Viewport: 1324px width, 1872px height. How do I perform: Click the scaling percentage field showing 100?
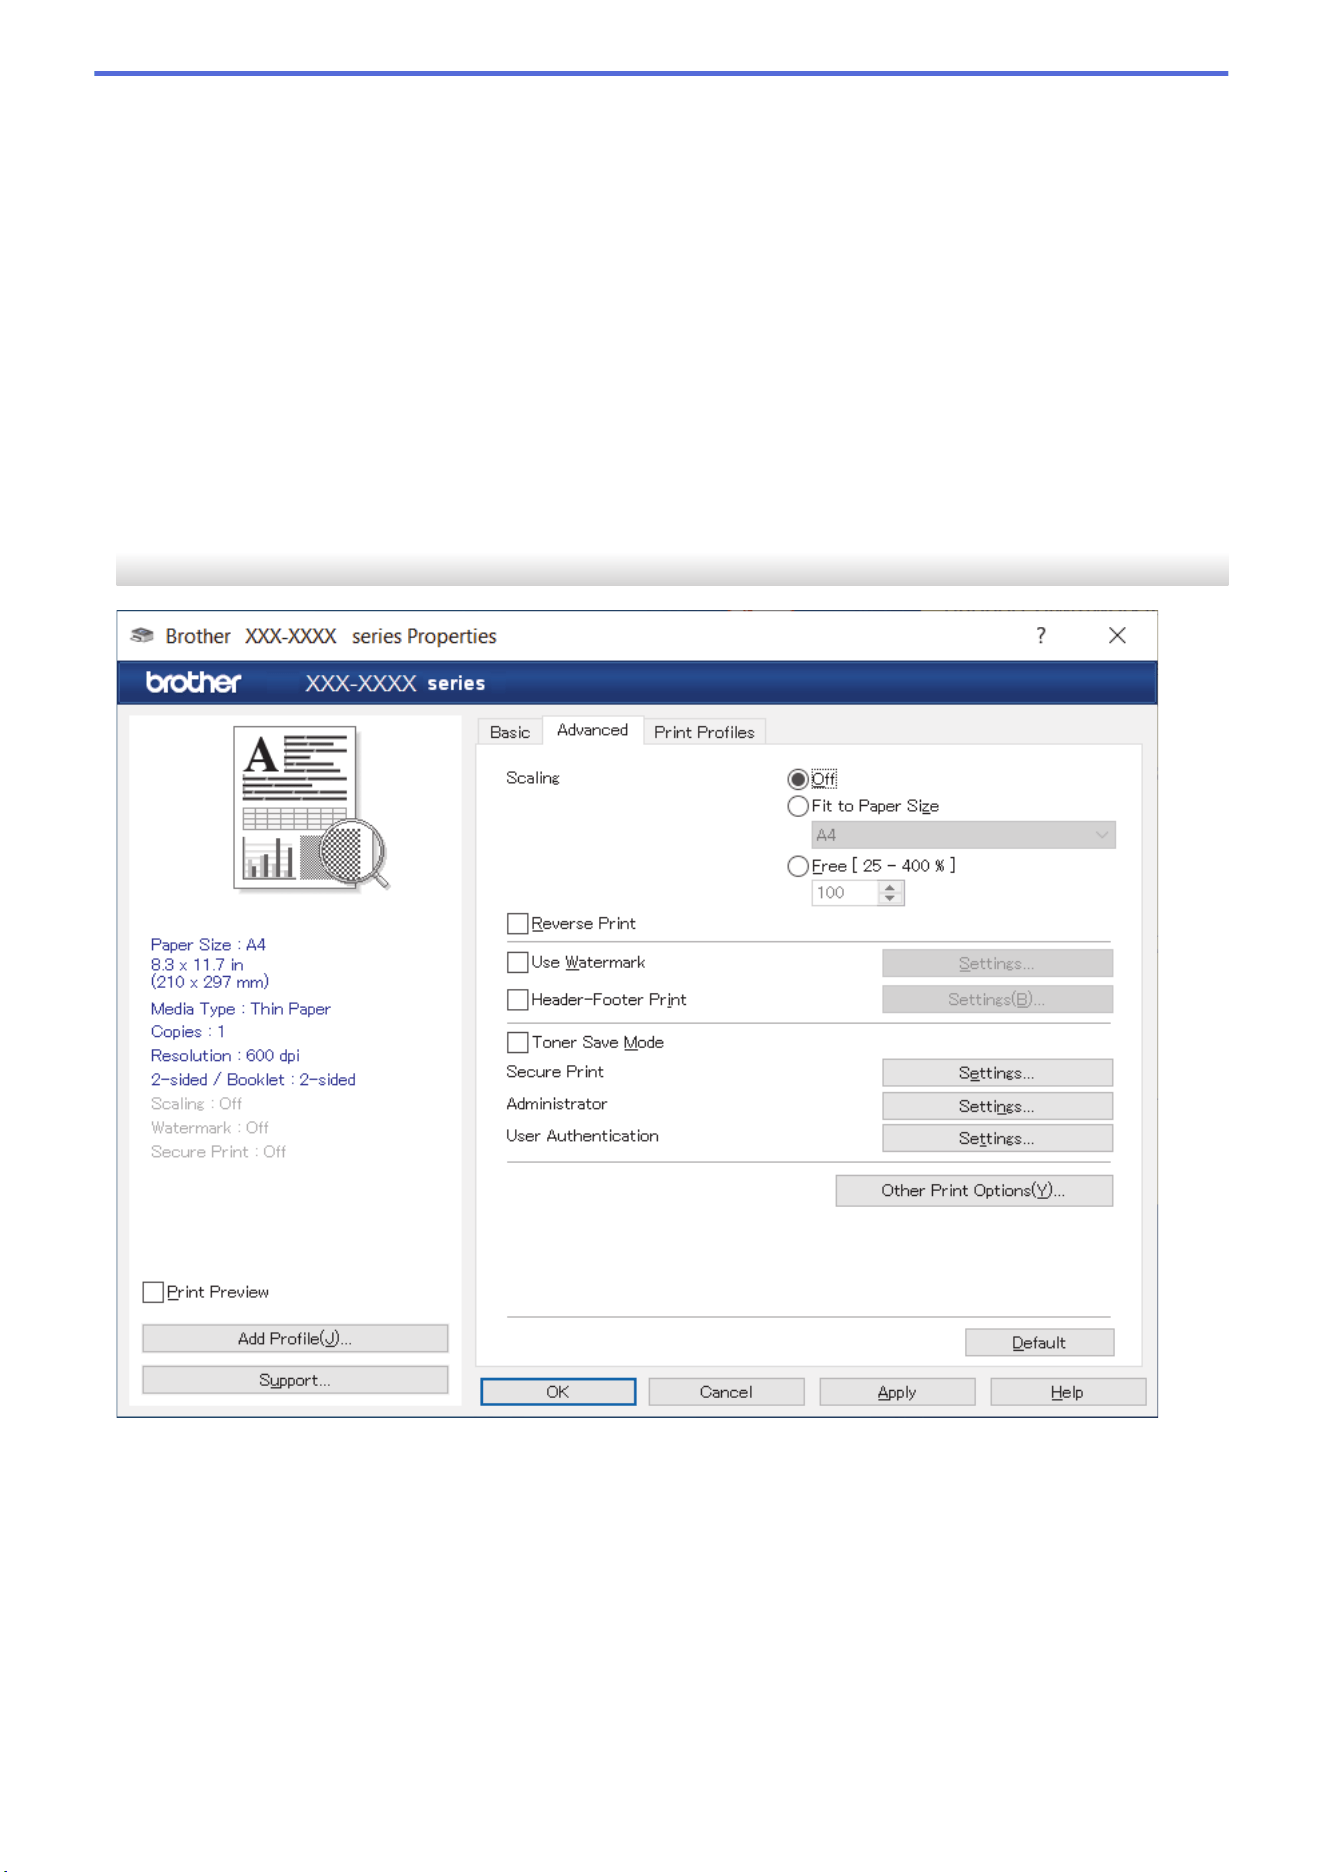coord(844,893)
